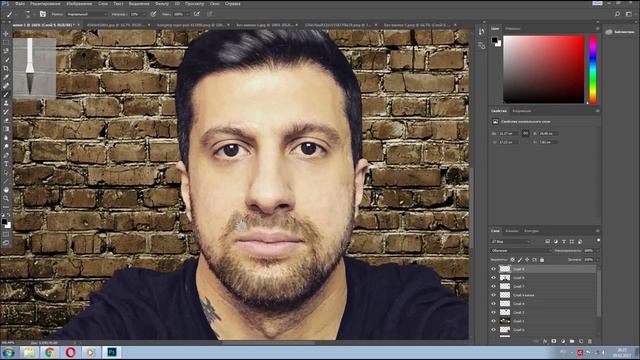This screenshot has height=360, width=640.
Task: Create a new layer icon
Action: click(x=581, y=341)
